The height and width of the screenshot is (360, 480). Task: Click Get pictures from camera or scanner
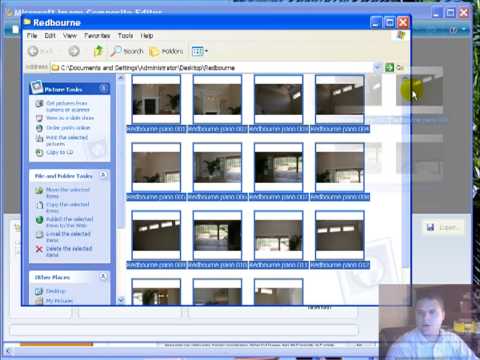(x=68, y=106)
